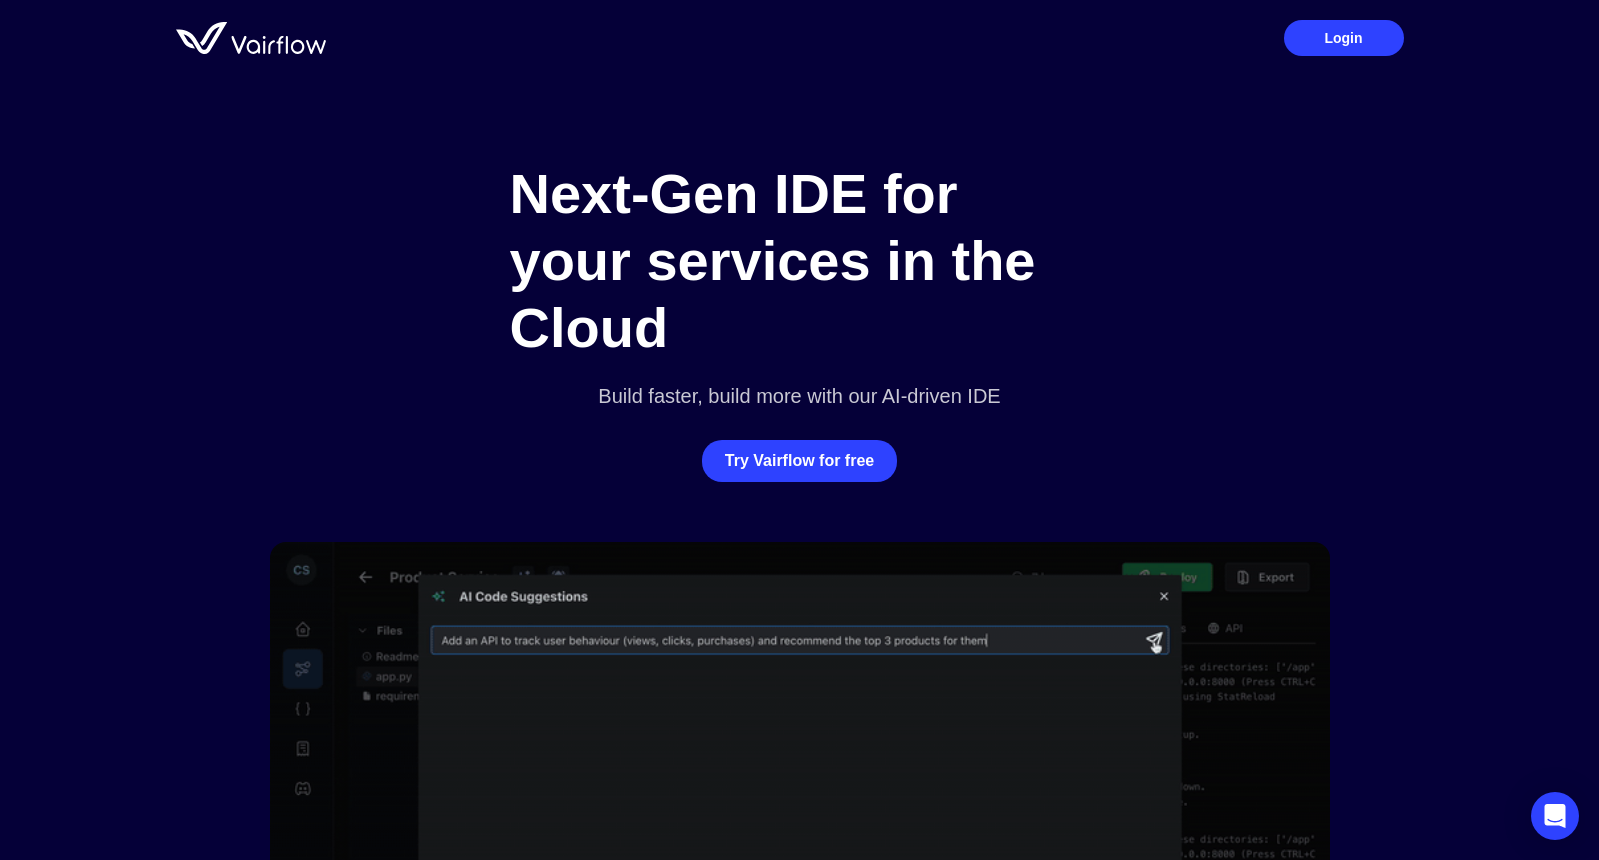This screenshot has height=860, width=1599.
Task: Open the chat messenger launcher
Action: click(x=1554, y=816)
